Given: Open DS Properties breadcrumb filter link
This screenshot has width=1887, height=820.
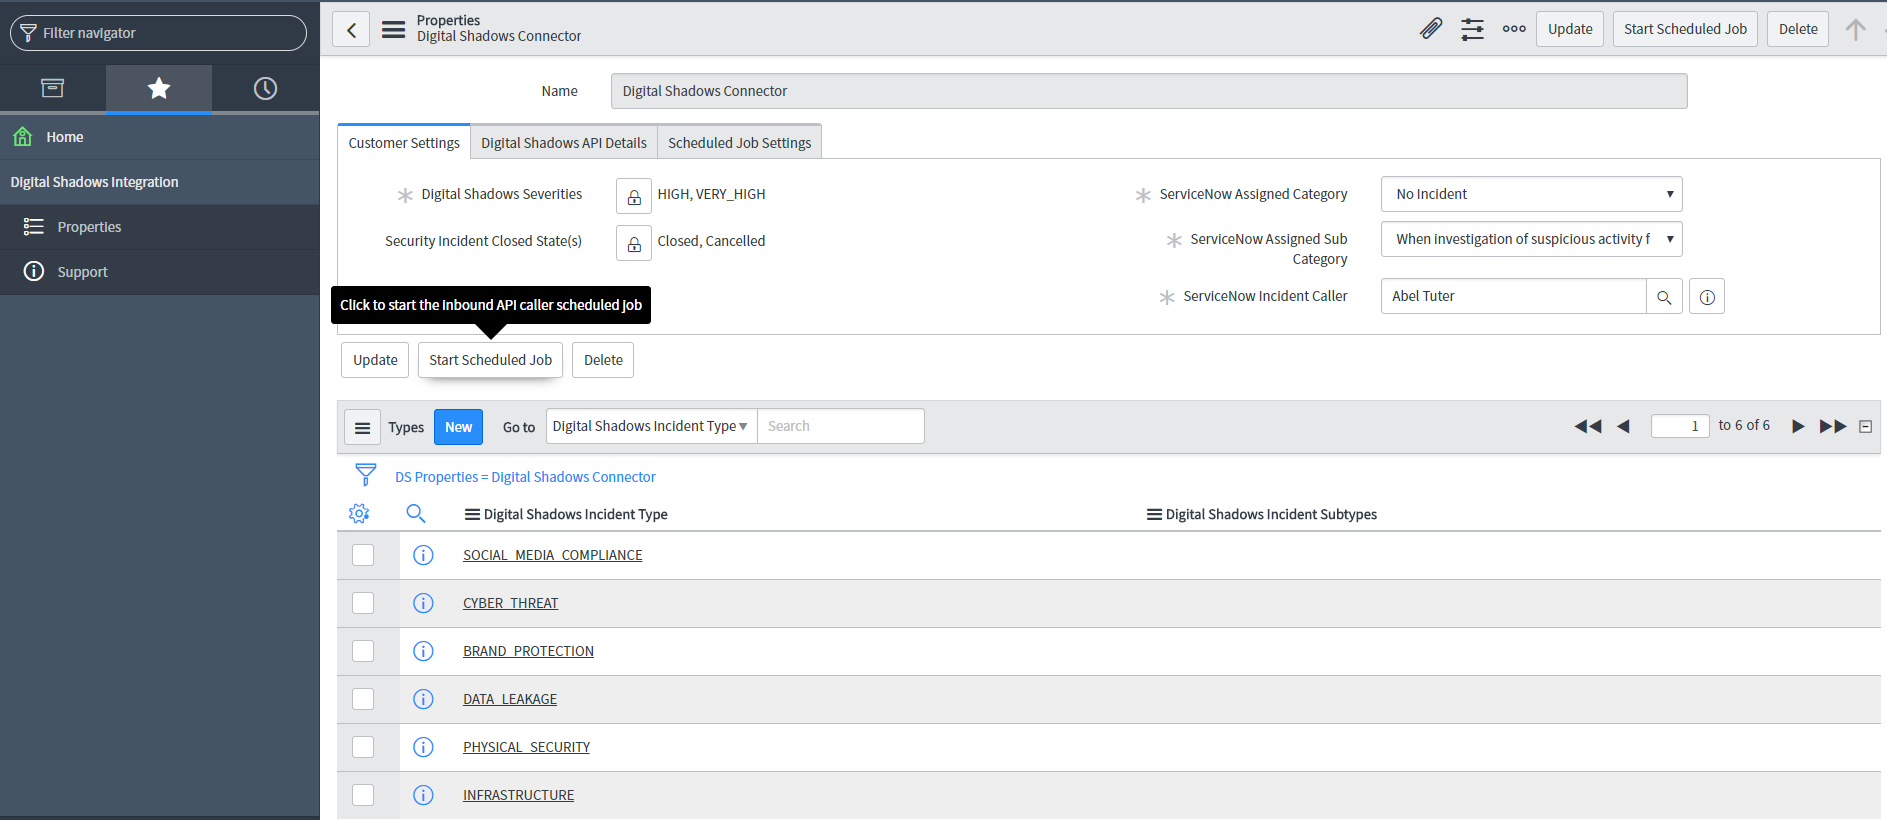Looking at the screenshot, I should point(525,477).
